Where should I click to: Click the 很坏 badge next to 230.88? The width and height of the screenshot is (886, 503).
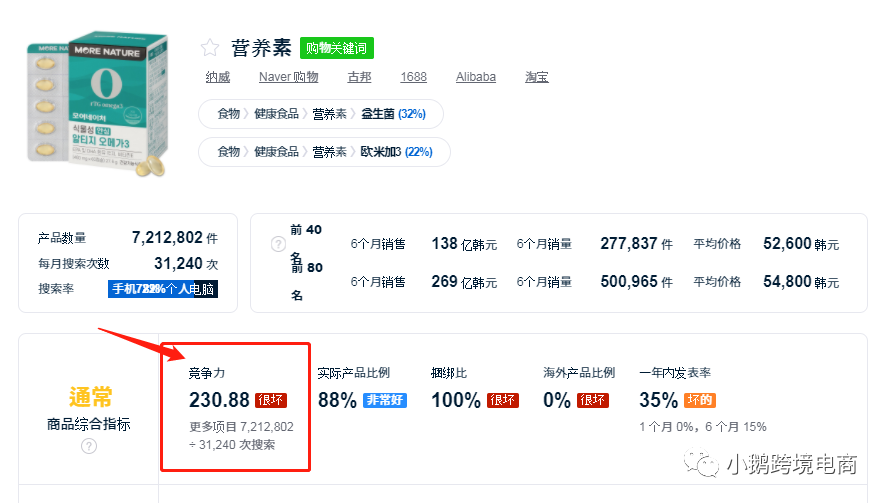click(x=271, y=400)
